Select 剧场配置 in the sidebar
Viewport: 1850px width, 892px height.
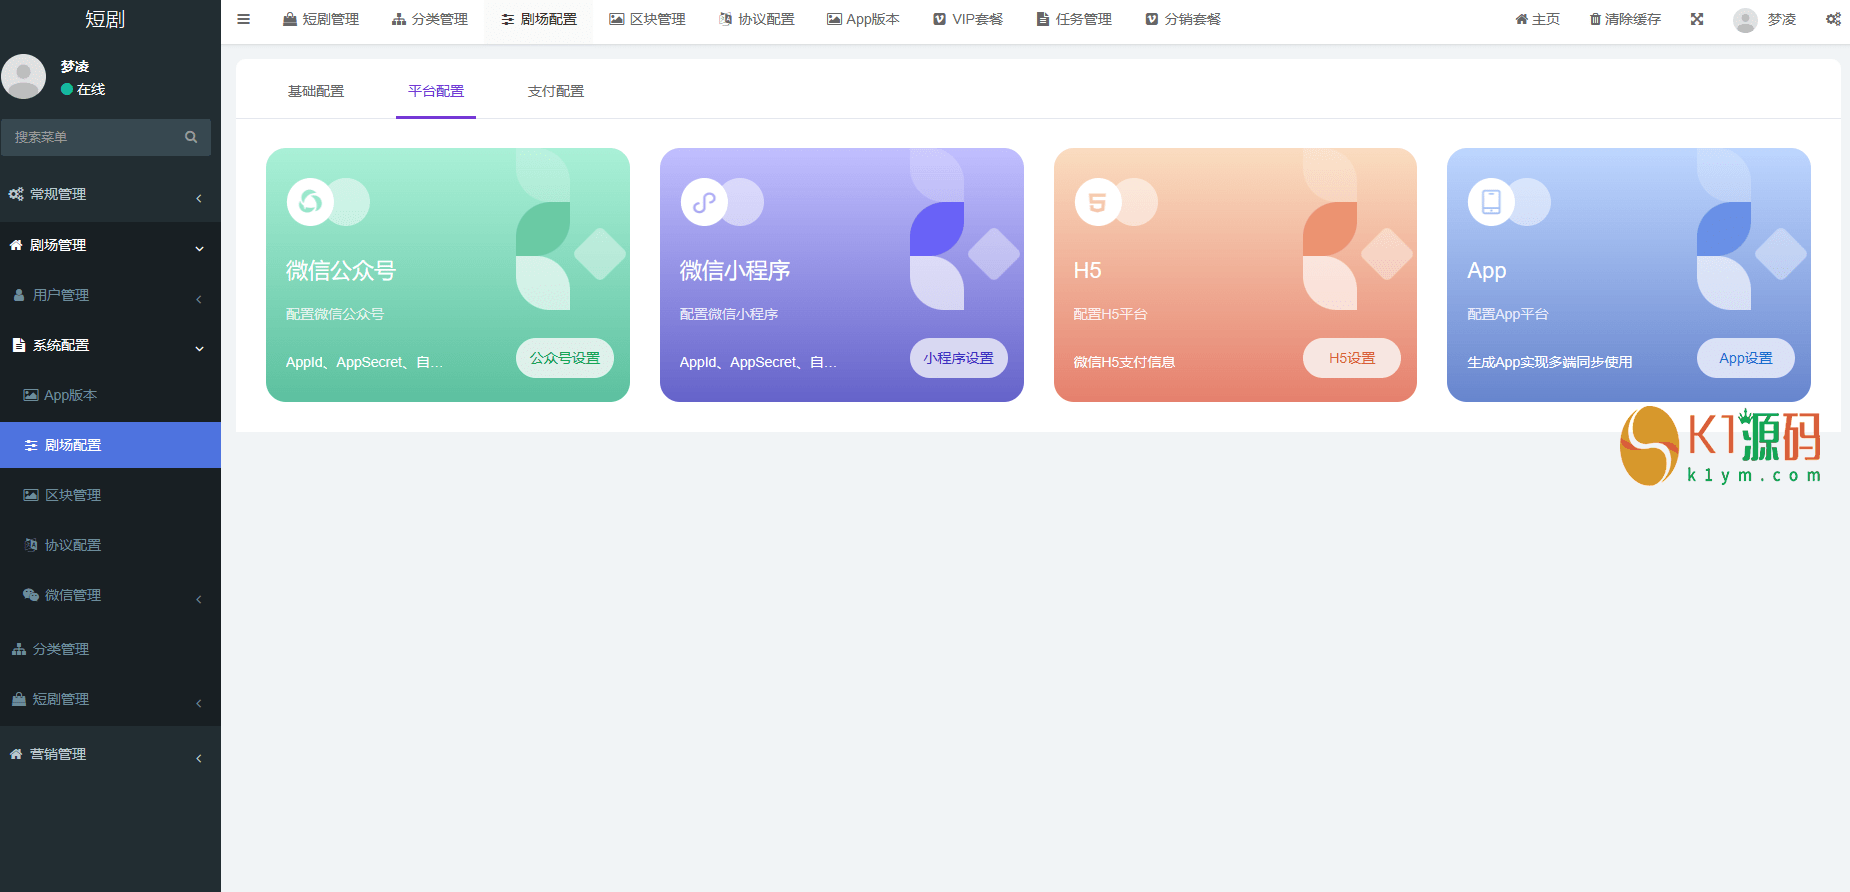pos(110,445)
